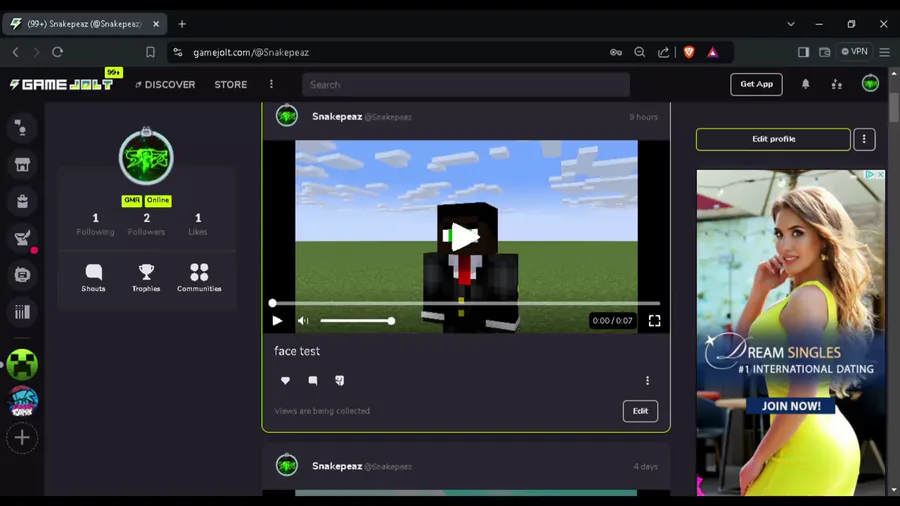Open Brave Rewards triangle icon
This screenshot has width=900, height=506.
(712, 52)
